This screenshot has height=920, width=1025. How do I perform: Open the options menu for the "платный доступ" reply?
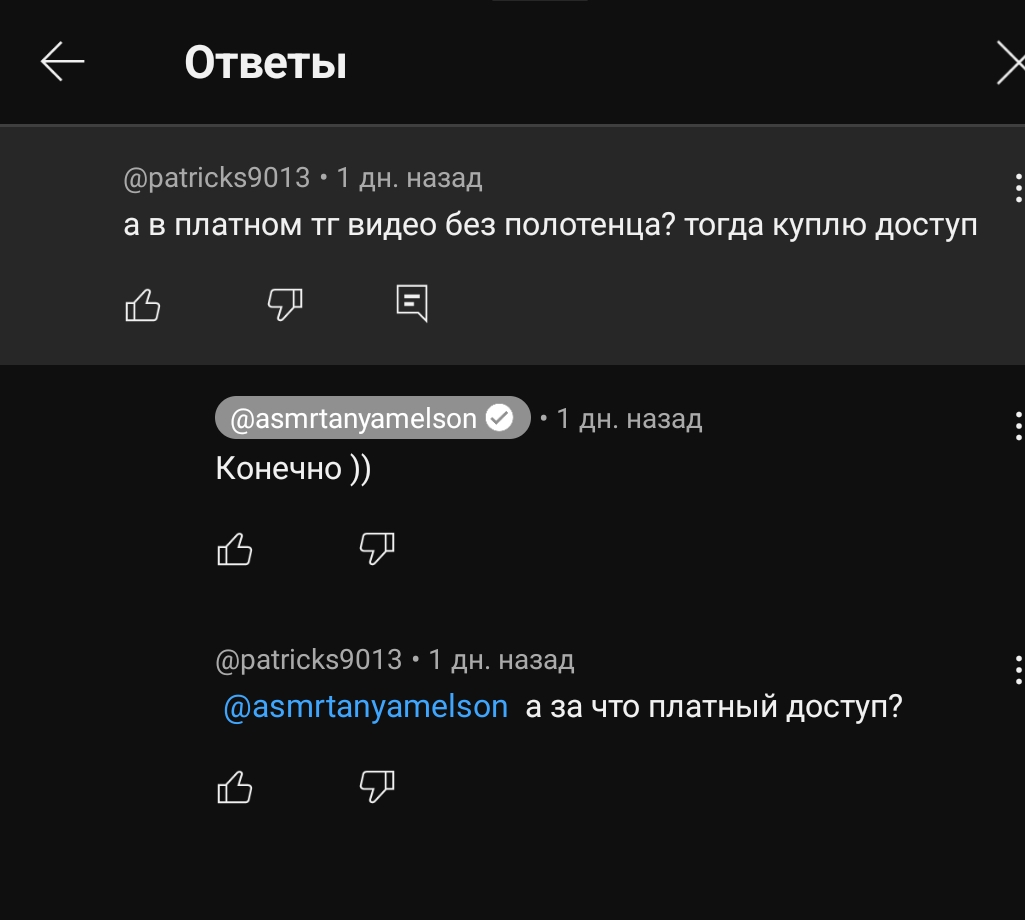point(1017,668)
